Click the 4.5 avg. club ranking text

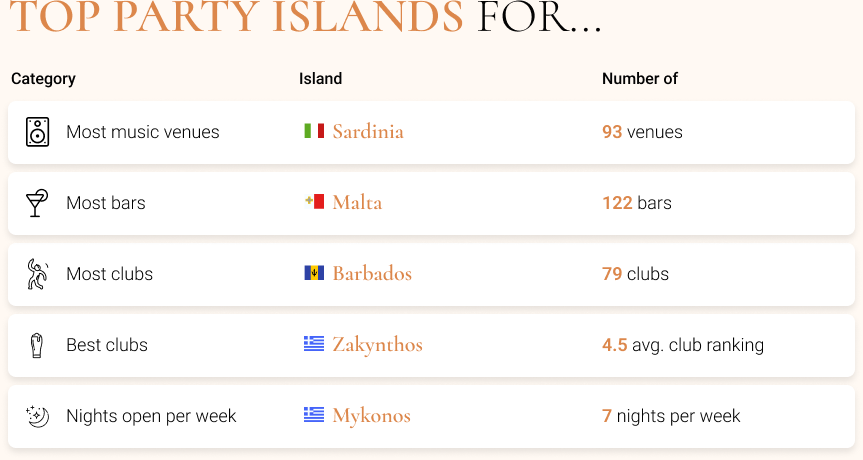tap(682, 345)
